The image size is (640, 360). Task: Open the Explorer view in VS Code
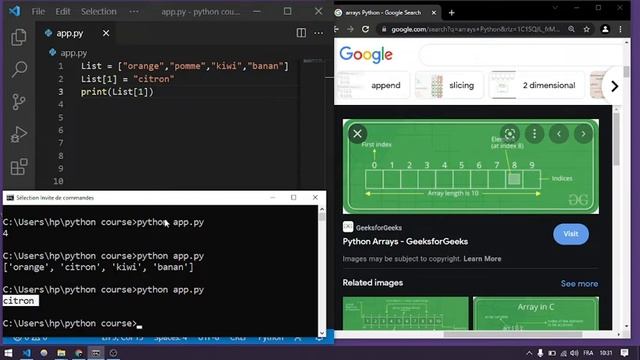[19, 38]
